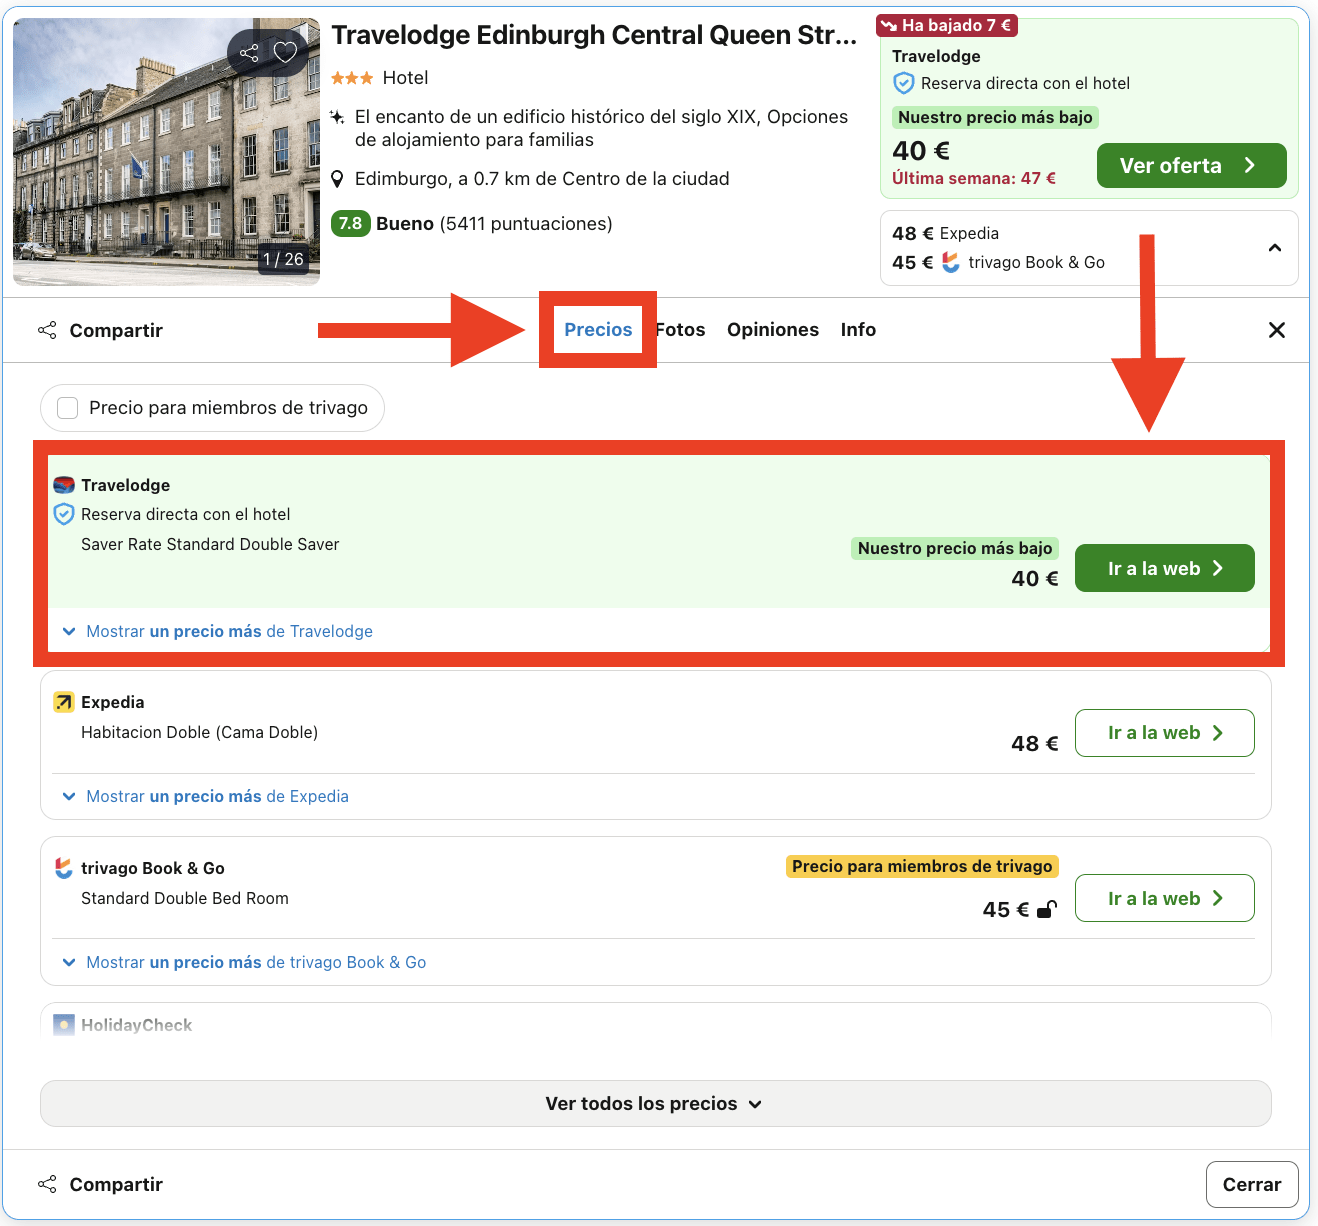Click the blue shield icon beside Reserva directa
Viewport: 1318px width, 1226px height.
(x=63, y=514)
